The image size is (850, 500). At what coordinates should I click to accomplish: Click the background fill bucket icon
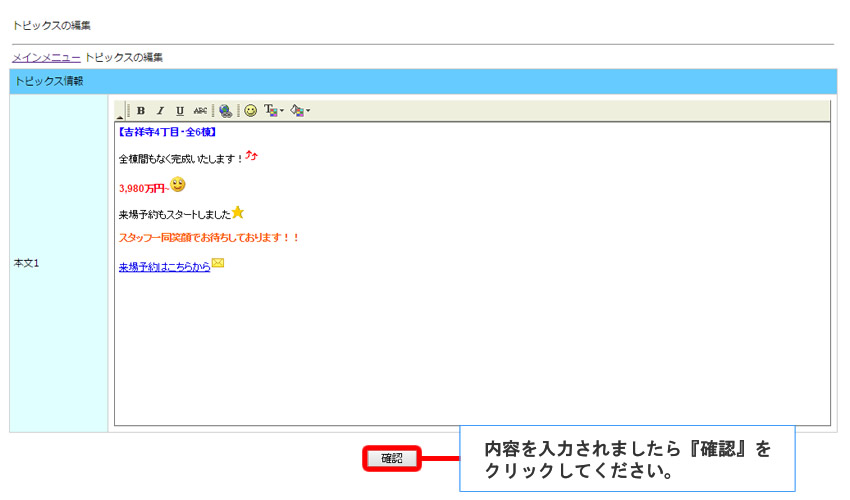(x=297, y=111)
